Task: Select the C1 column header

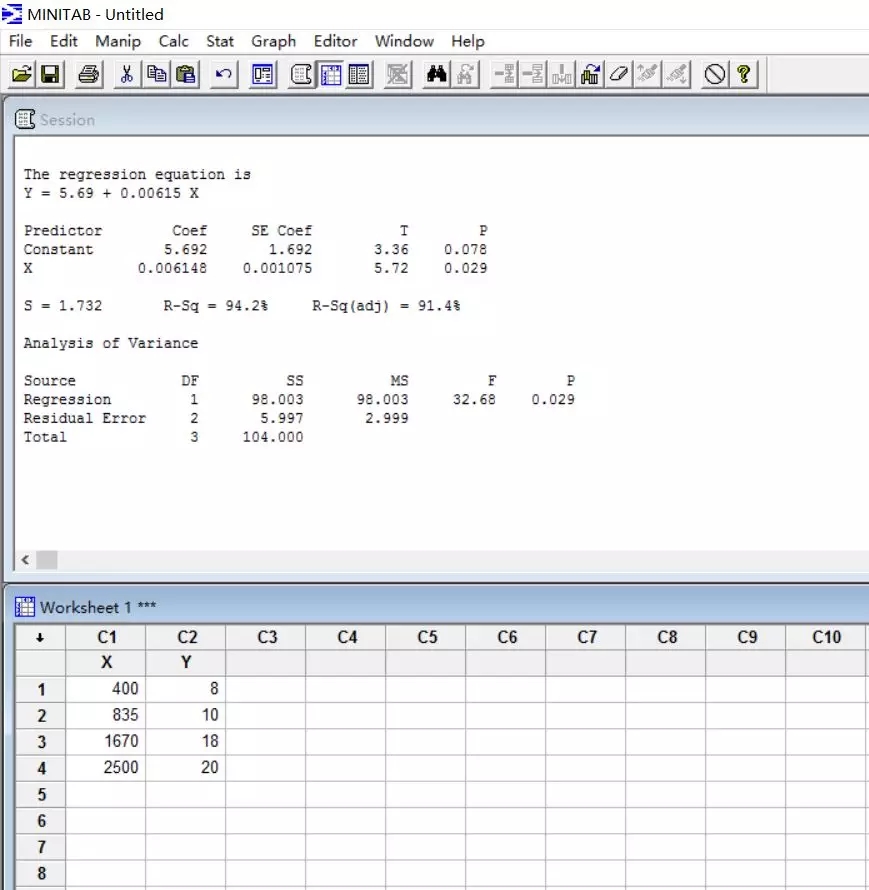Action: (106, 637)
